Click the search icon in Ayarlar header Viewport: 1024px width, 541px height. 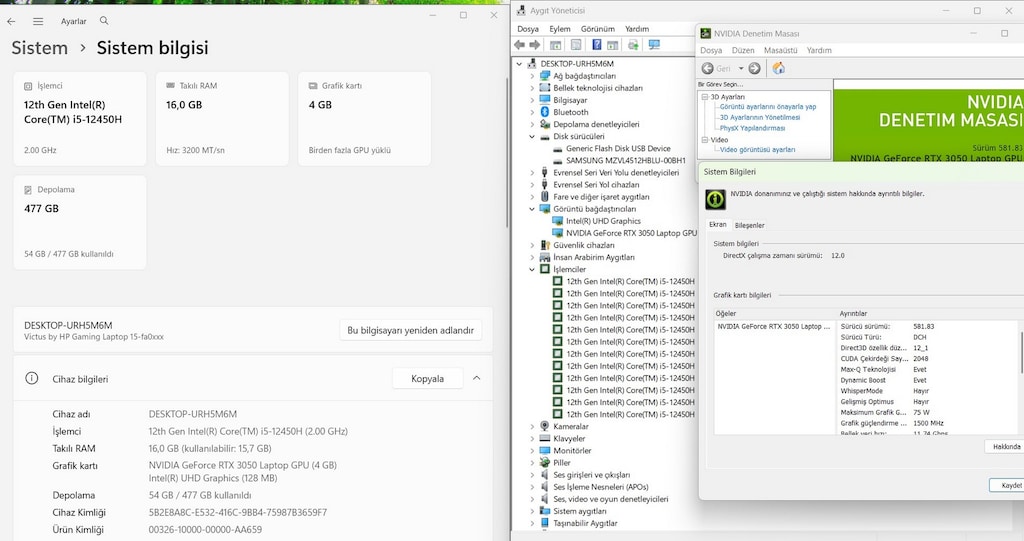pyautogui.click(x=104, y=21)
